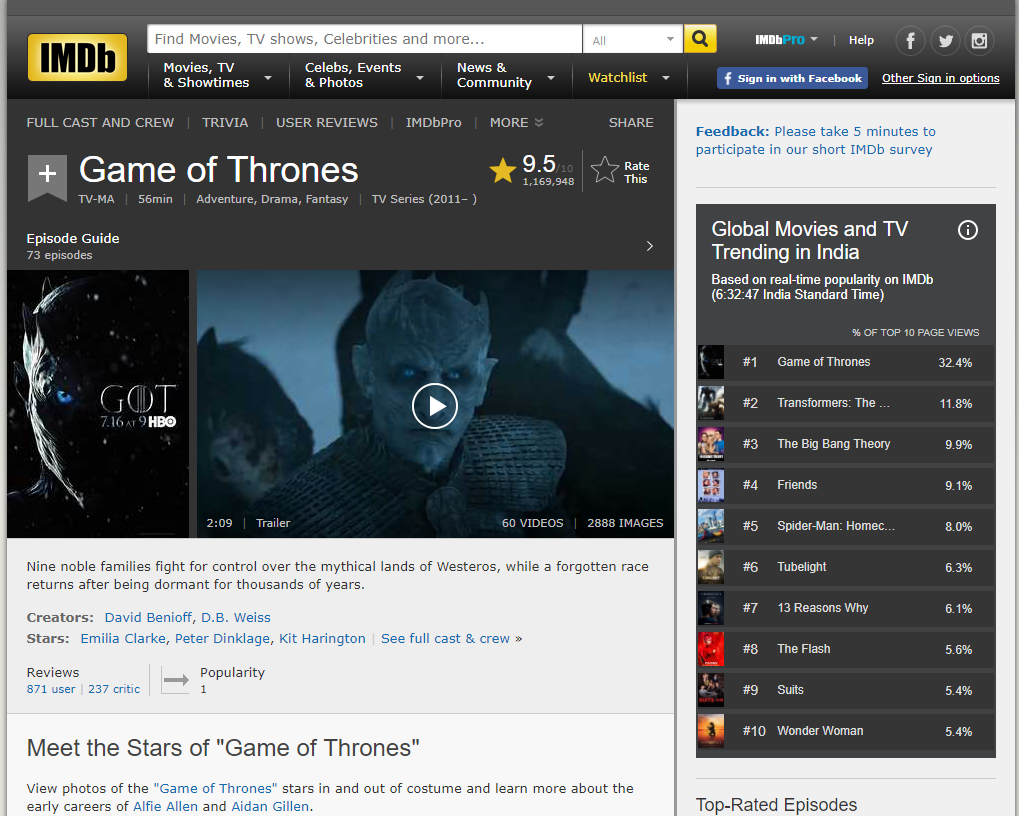
Task: Open News & Community menu
Action: pos(506,75)
